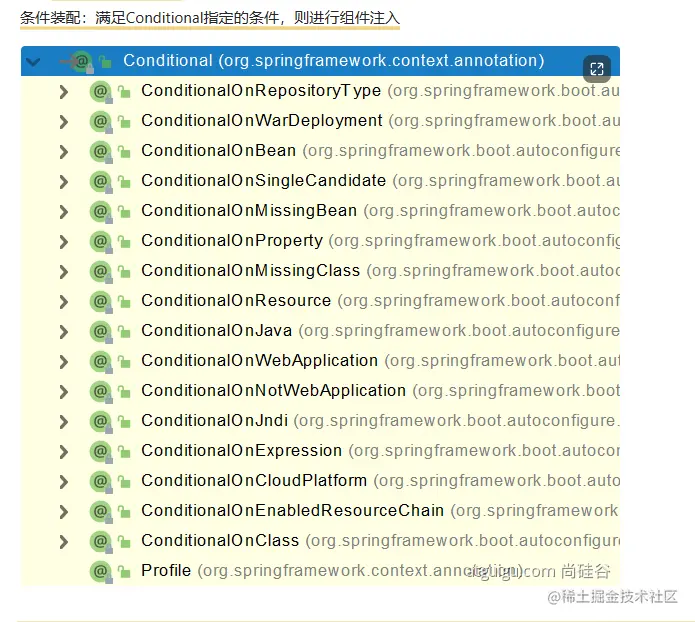Click public lock icon beside Conditional root

[x=105, y=62]
